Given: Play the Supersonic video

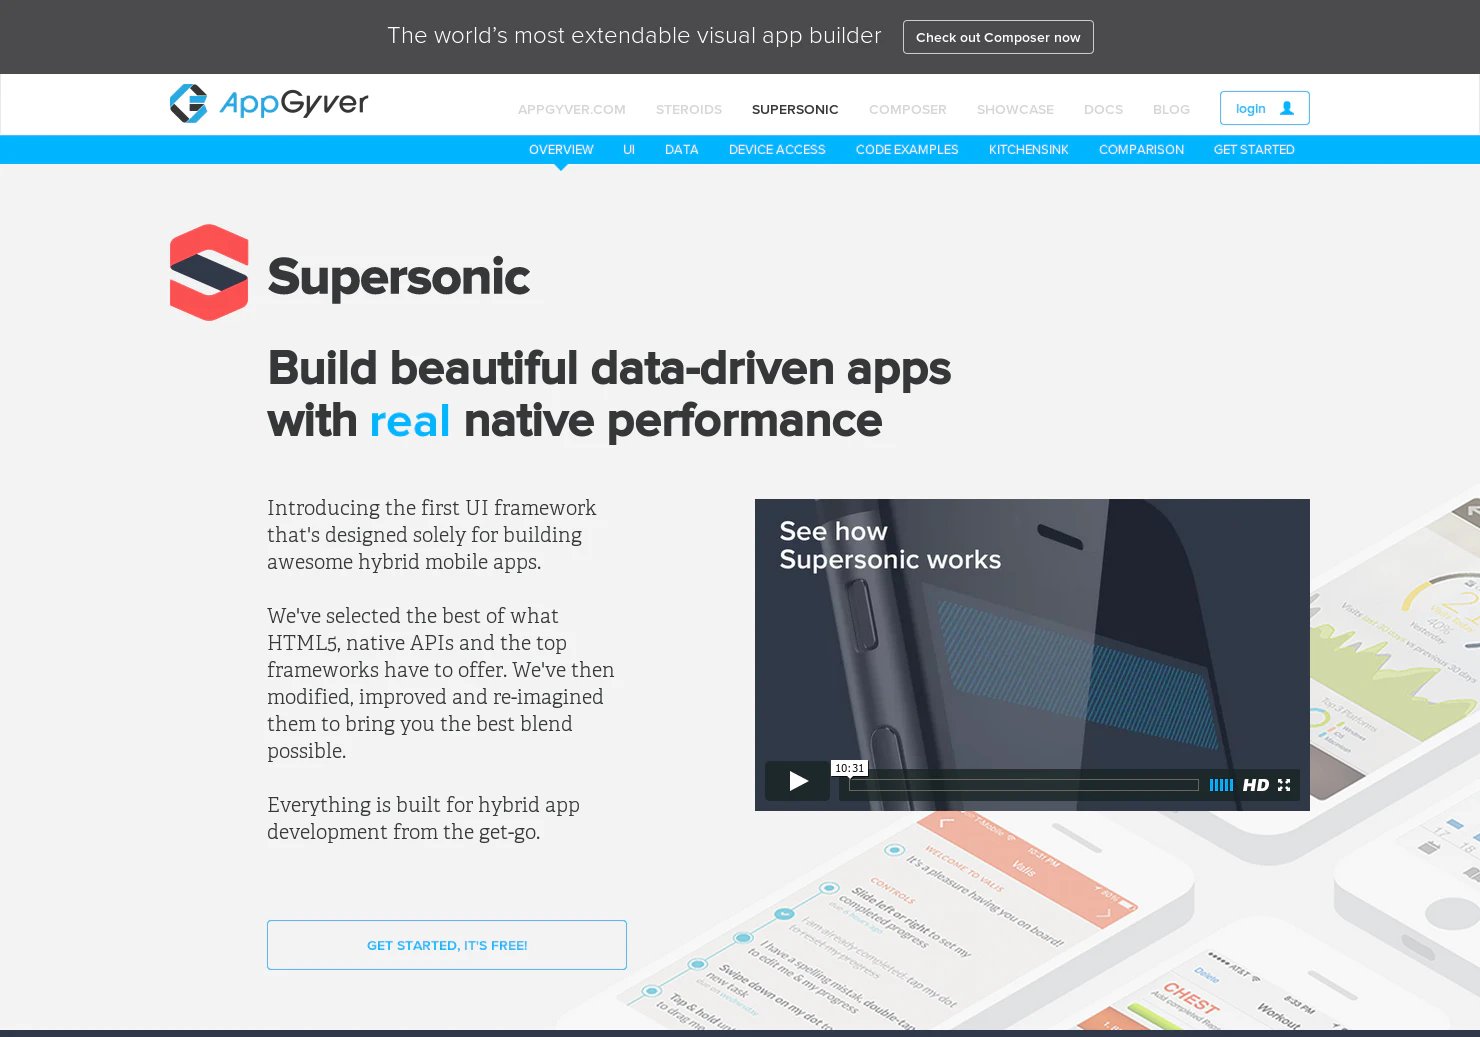Looking at the screenshot, I should coord(797,781).
